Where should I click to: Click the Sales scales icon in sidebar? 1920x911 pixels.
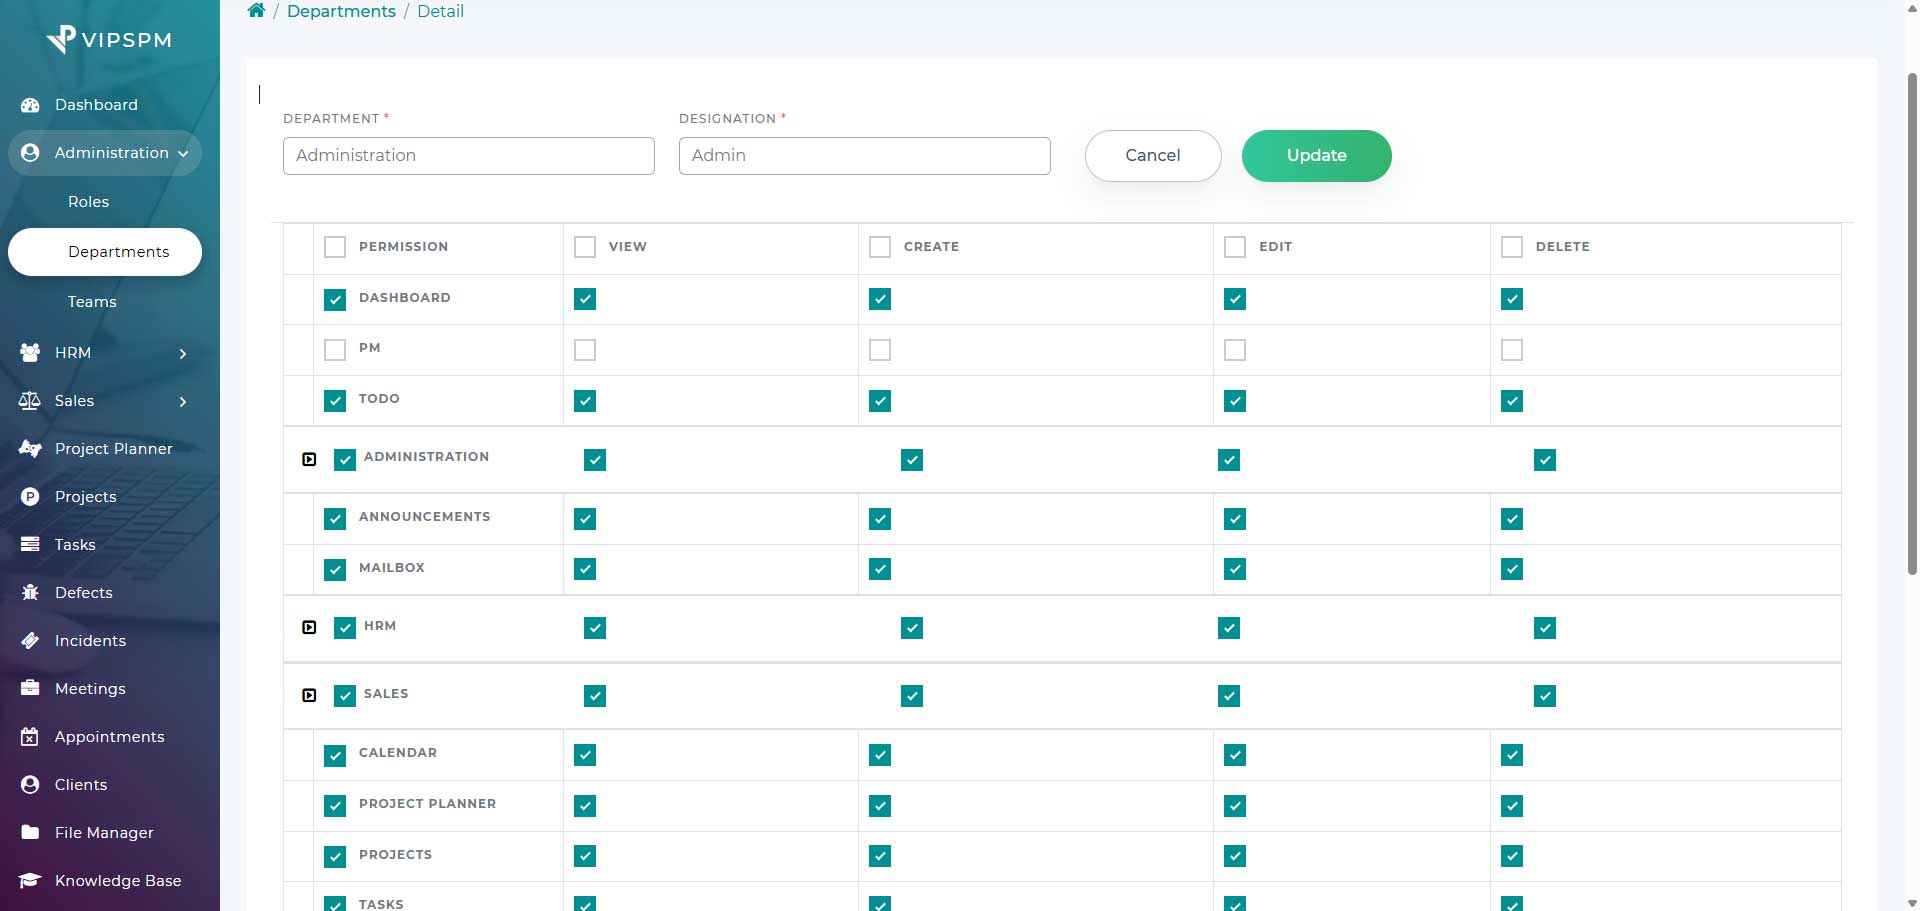click(30, 401)
